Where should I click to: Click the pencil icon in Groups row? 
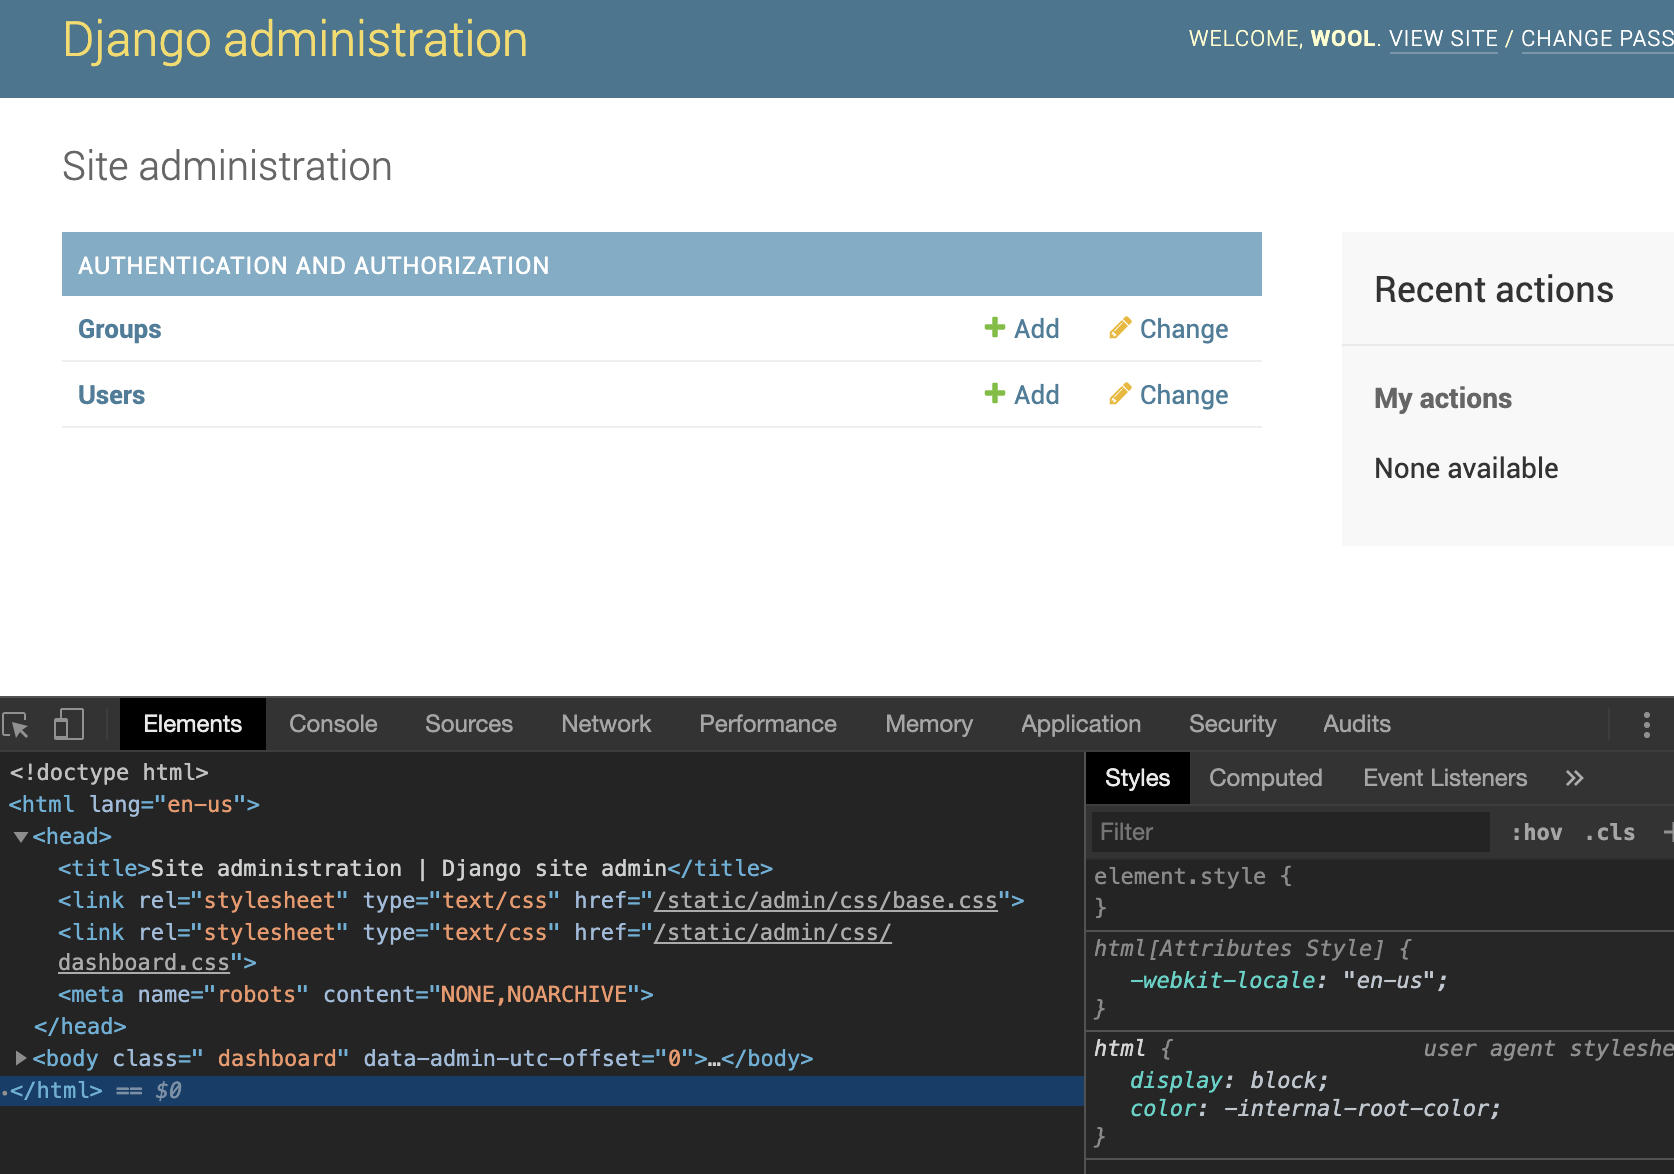pos(1120,328)
